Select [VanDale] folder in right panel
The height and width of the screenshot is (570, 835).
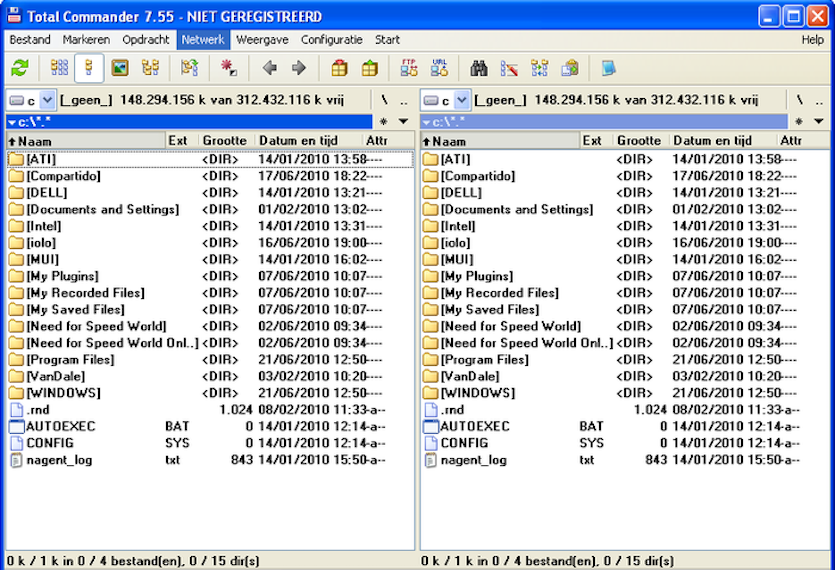pos(625,377)
